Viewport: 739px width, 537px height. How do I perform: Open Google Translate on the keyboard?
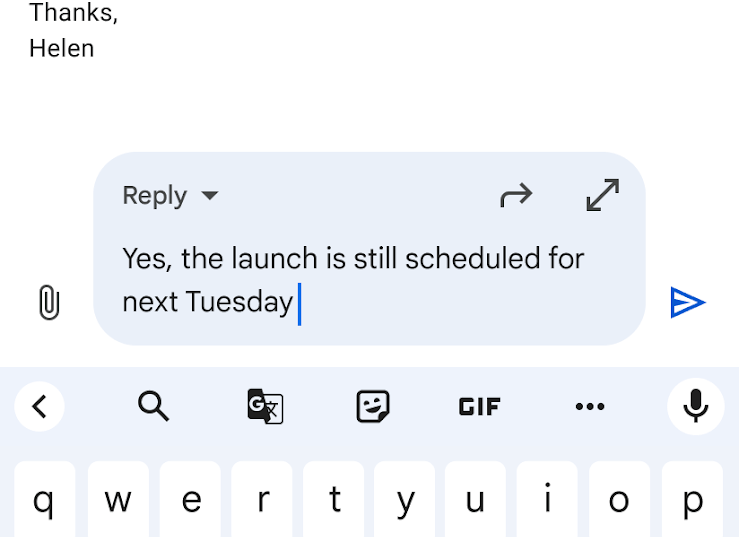pos(265,406)
